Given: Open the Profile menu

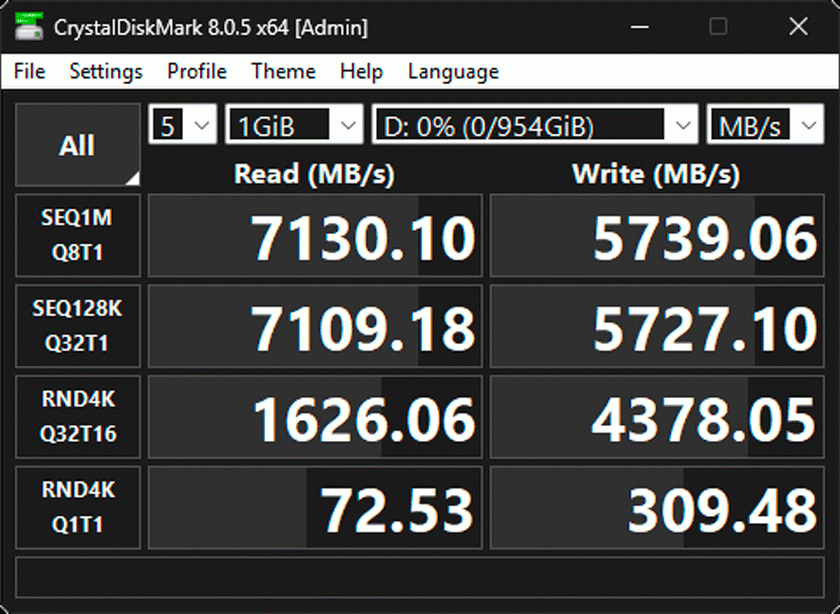Looking at the screenshot, I should [197, 71].
